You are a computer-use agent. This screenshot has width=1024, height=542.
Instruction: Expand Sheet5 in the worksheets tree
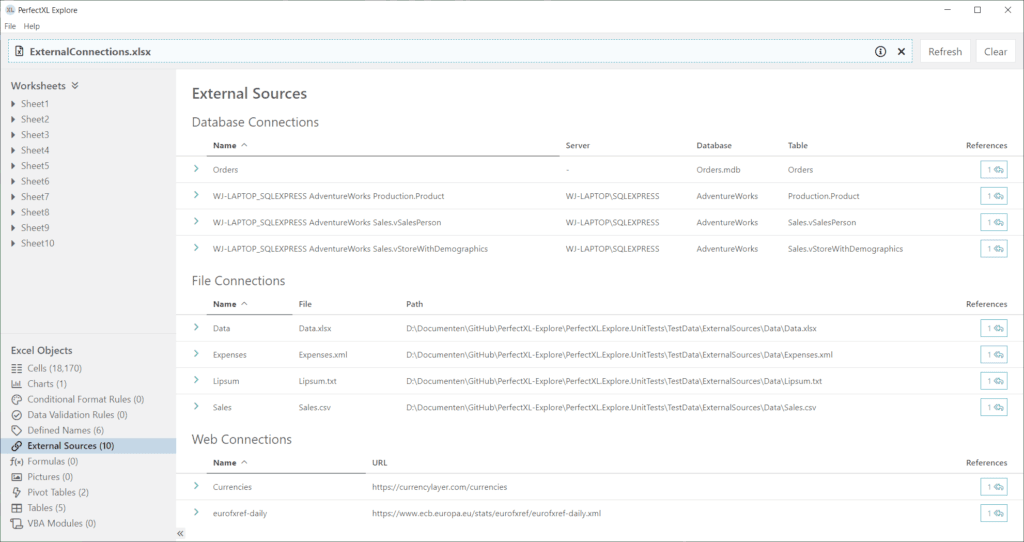[13, 166]
